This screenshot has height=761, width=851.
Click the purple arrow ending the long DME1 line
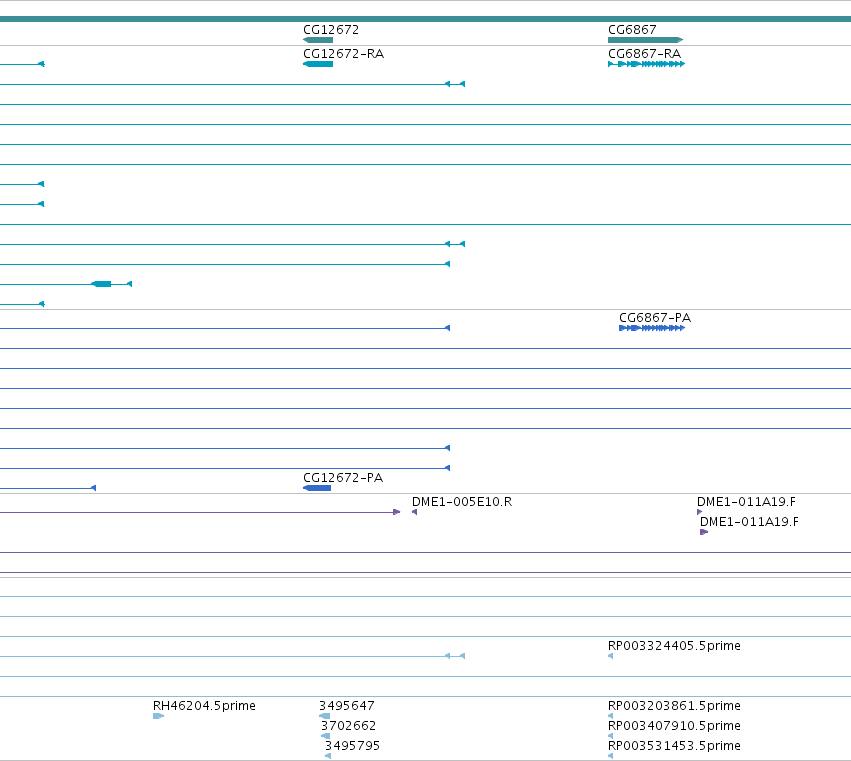click(397, 512)
